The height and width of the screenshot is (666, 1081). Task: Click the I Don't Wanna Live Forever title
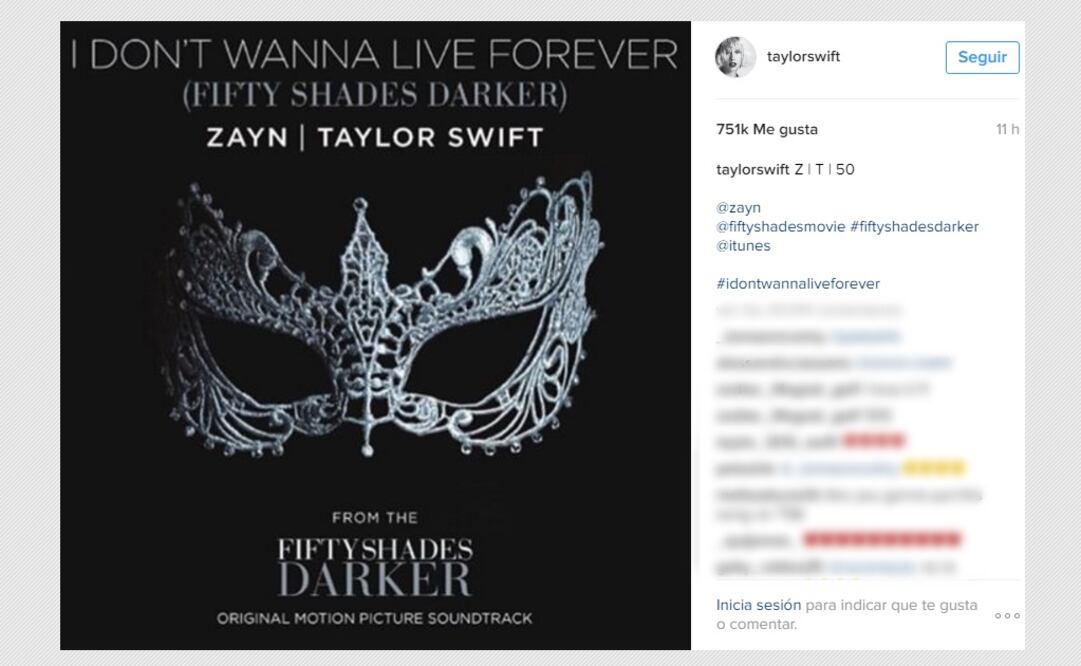coord(375,55)
